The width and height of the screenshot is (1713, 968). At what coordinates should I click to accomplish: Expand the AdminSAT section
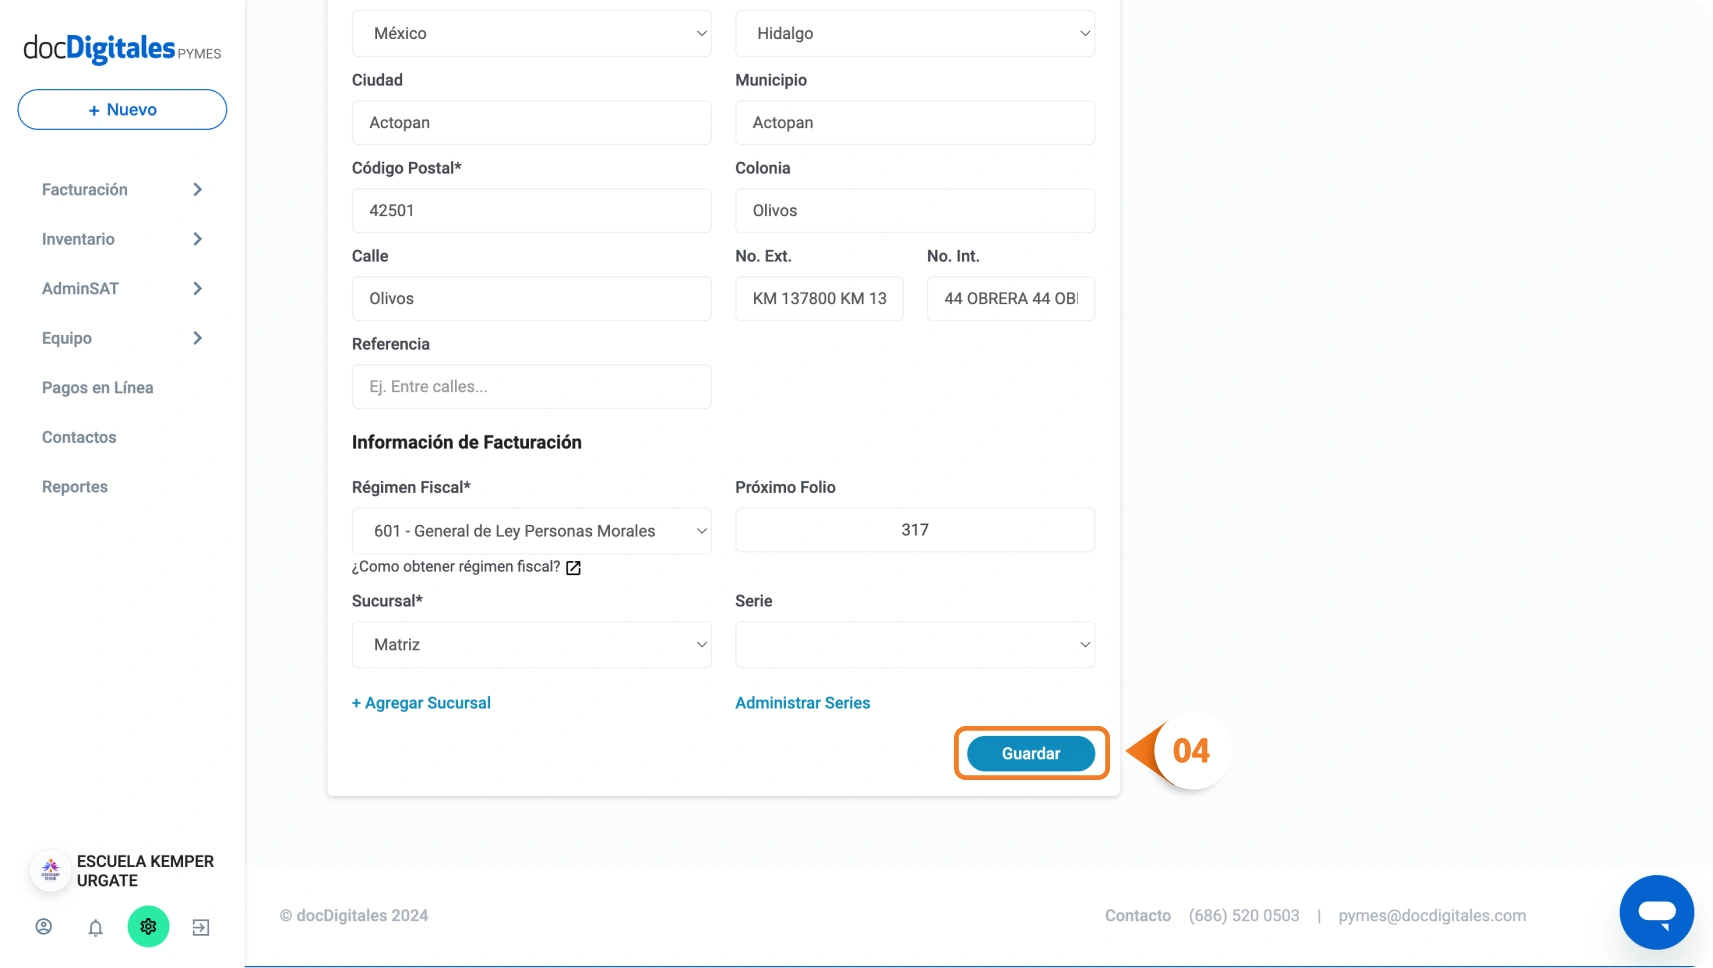(x=122, y=289)
